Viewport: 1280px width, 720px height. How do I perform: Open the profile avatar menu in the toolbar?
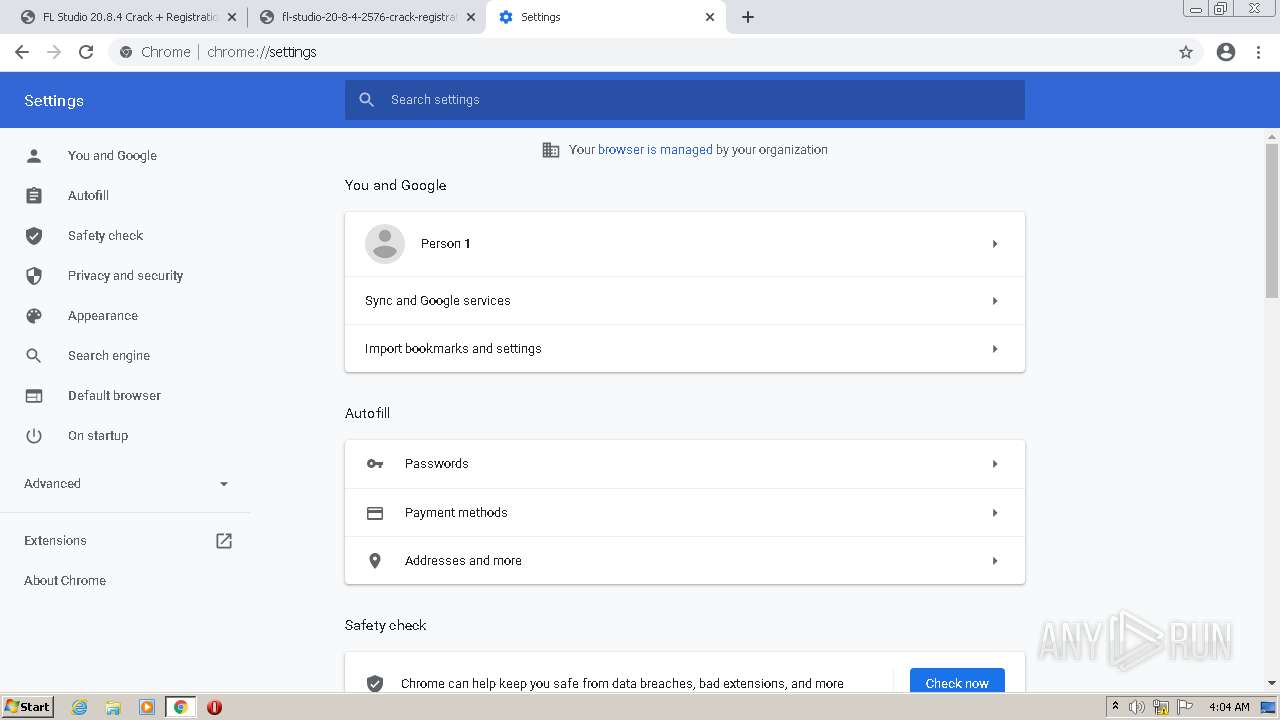(x=1226, y=52)
